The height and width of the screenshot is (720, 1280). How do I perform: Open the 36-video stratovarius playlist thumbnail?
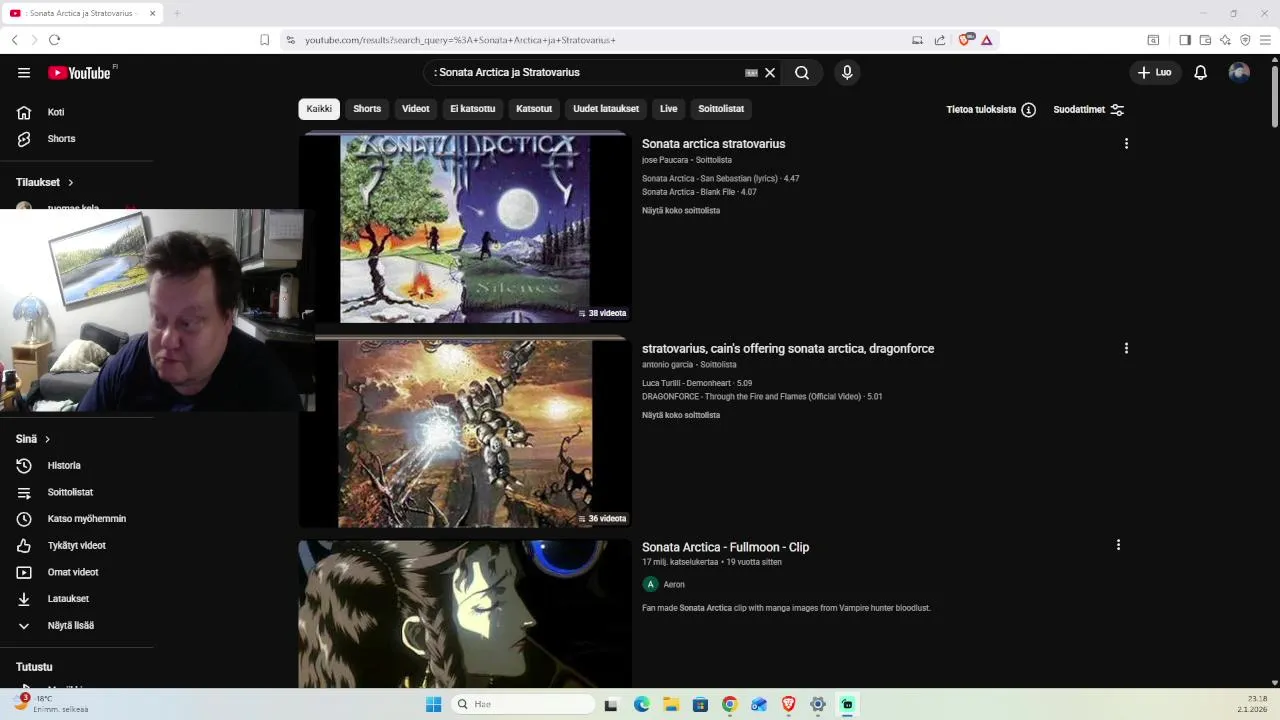tap(465, 434)
